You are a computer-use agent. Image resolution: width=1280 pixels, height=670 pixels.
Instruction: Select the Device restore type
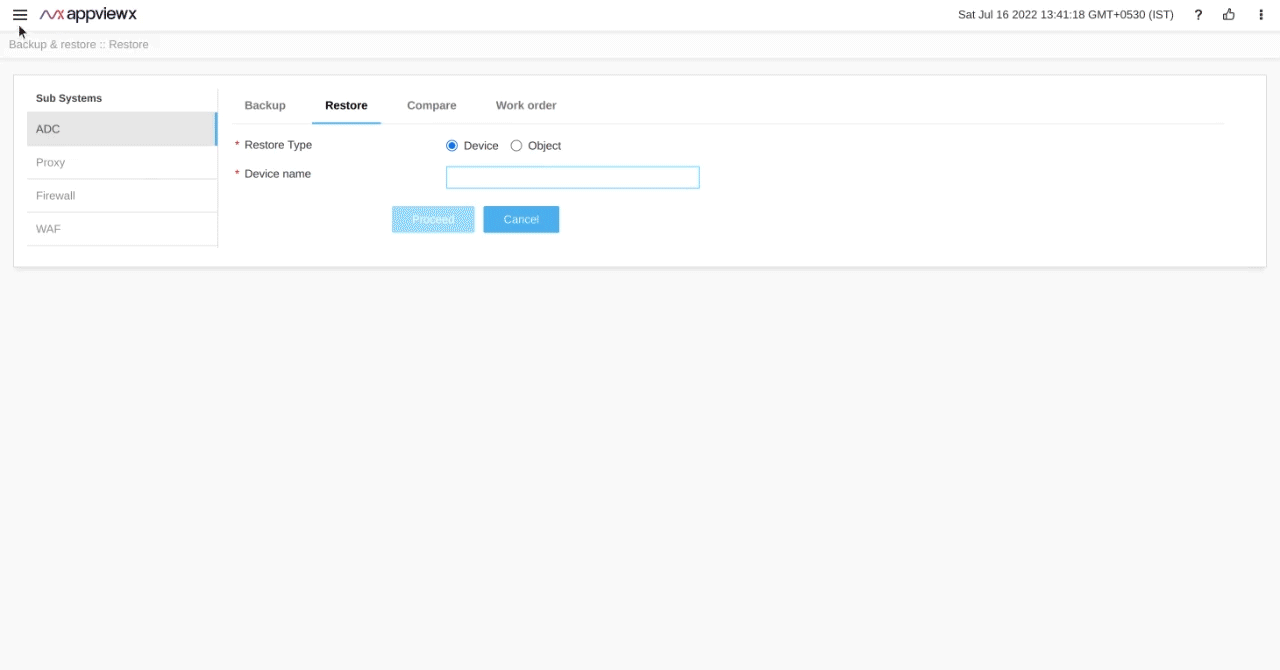pyautogui.click(x=452, y=145)
